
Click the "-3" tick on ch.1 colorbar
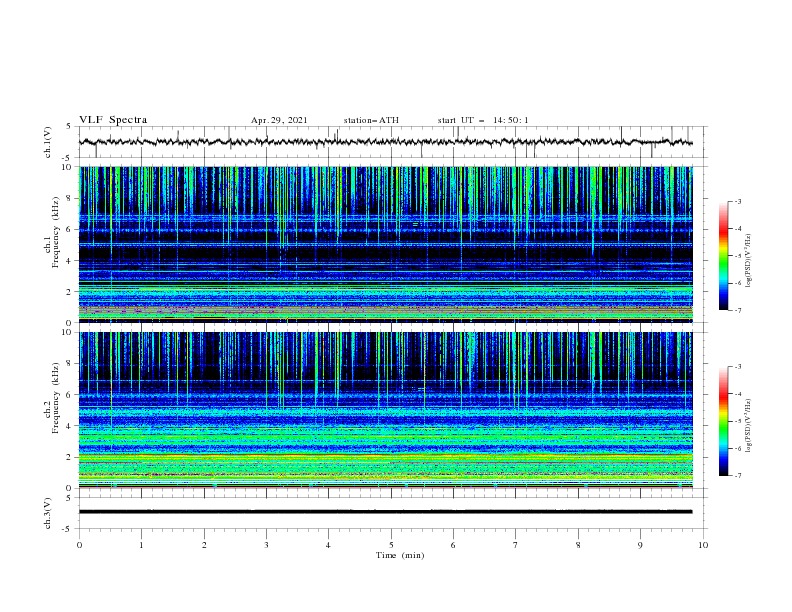coord(737,201)
